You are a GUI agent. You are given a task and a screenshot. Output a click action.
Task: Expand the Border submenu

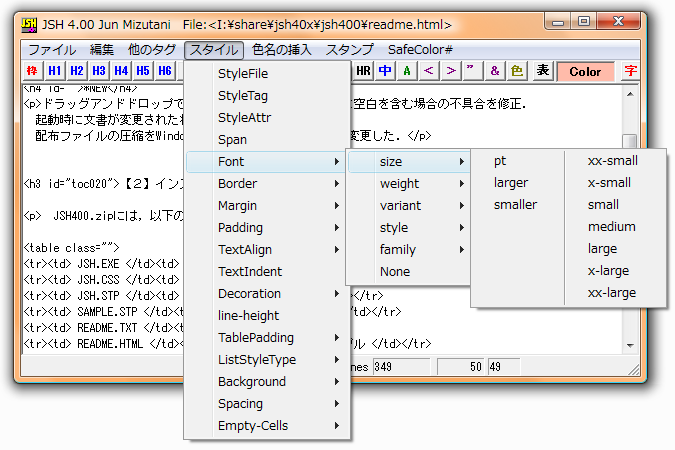[267, 183]
